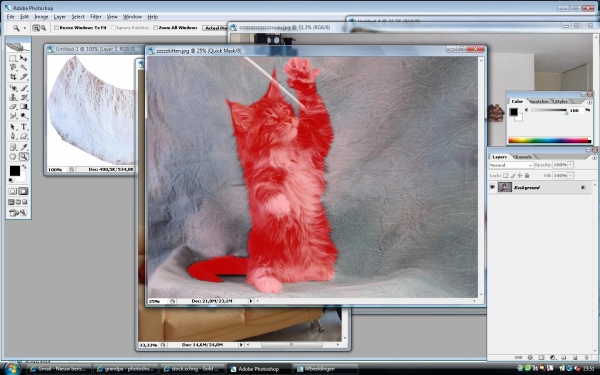Choose the Eraser tool
600x375 pixels.
pyautogui.click(x=13, y=107)
